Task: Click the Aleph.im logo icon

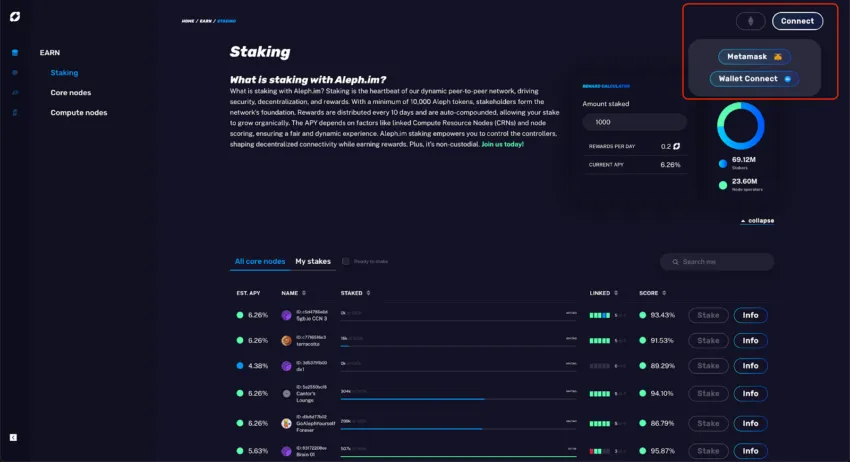Action: (x=15, y=17)
